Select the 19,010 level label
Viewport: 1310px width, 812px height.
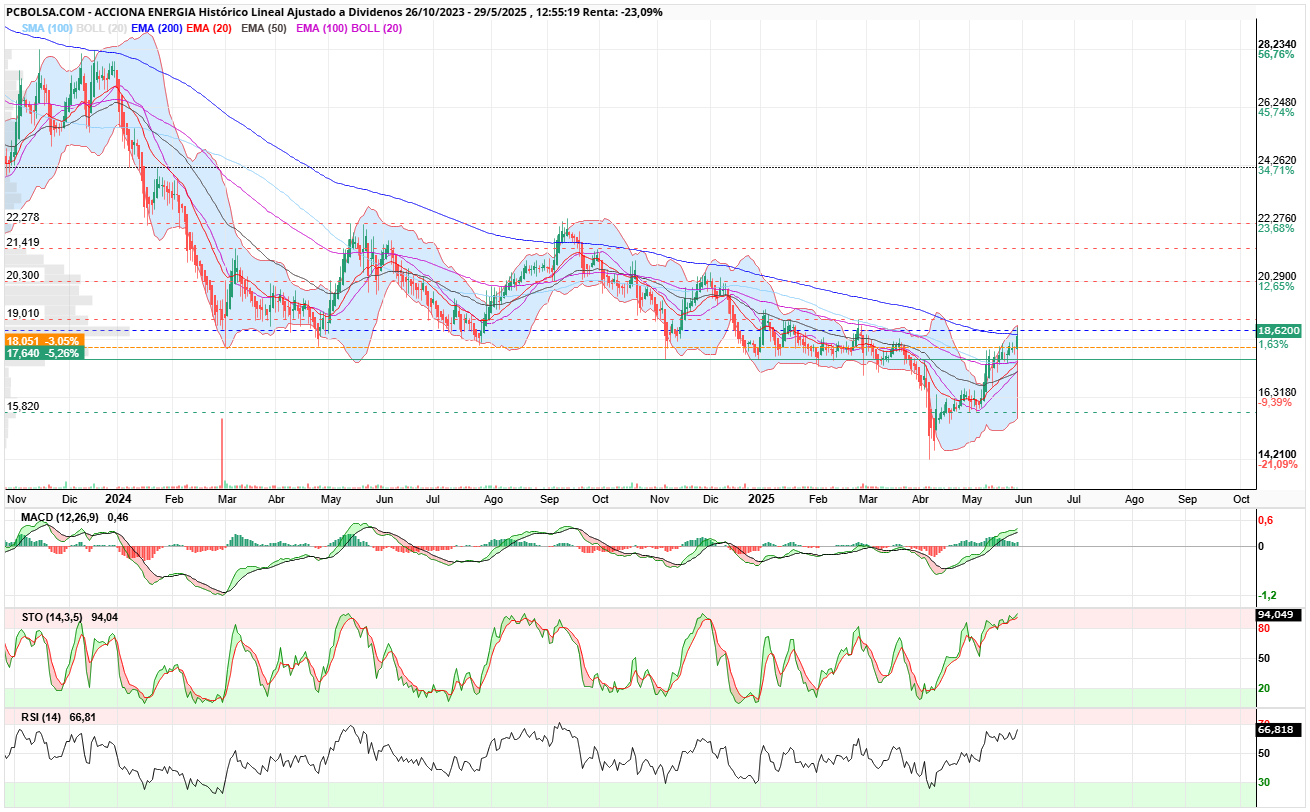[23, 313]
